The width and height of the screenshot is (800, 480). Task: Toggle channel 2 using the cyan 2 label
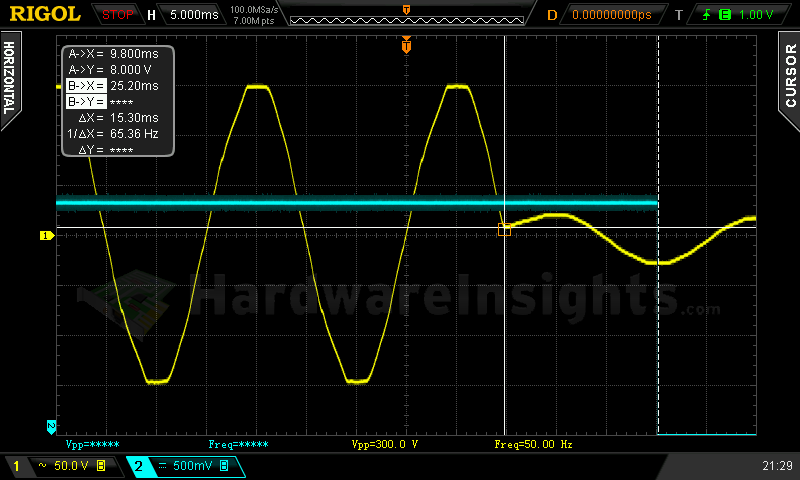pyautogui.click(x=139, y=466)
